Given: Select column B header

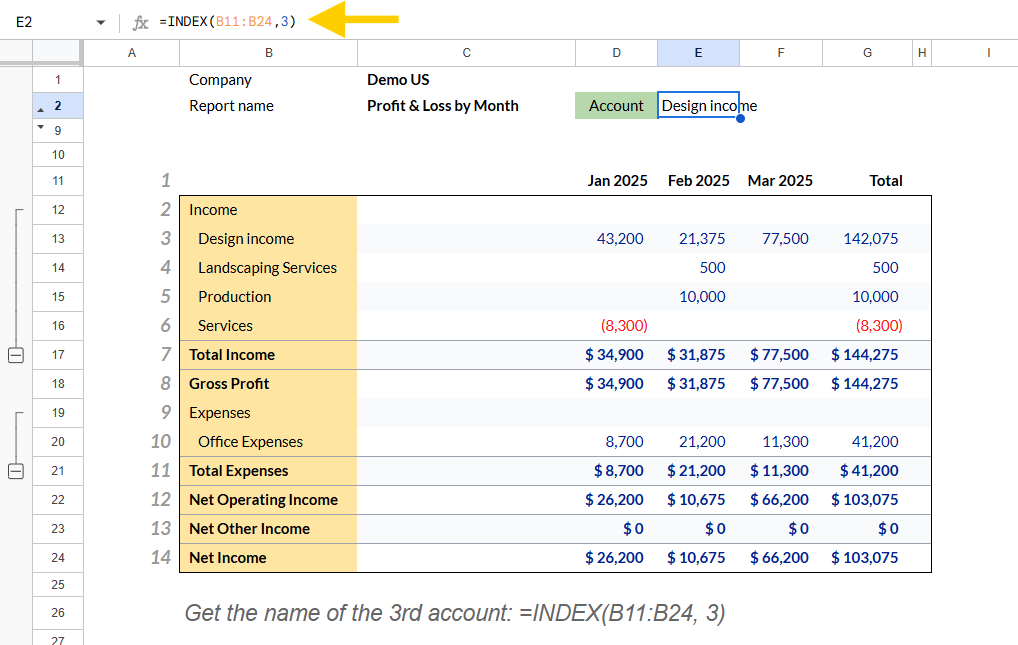Looking at the screenshot, I should point(268,53).
